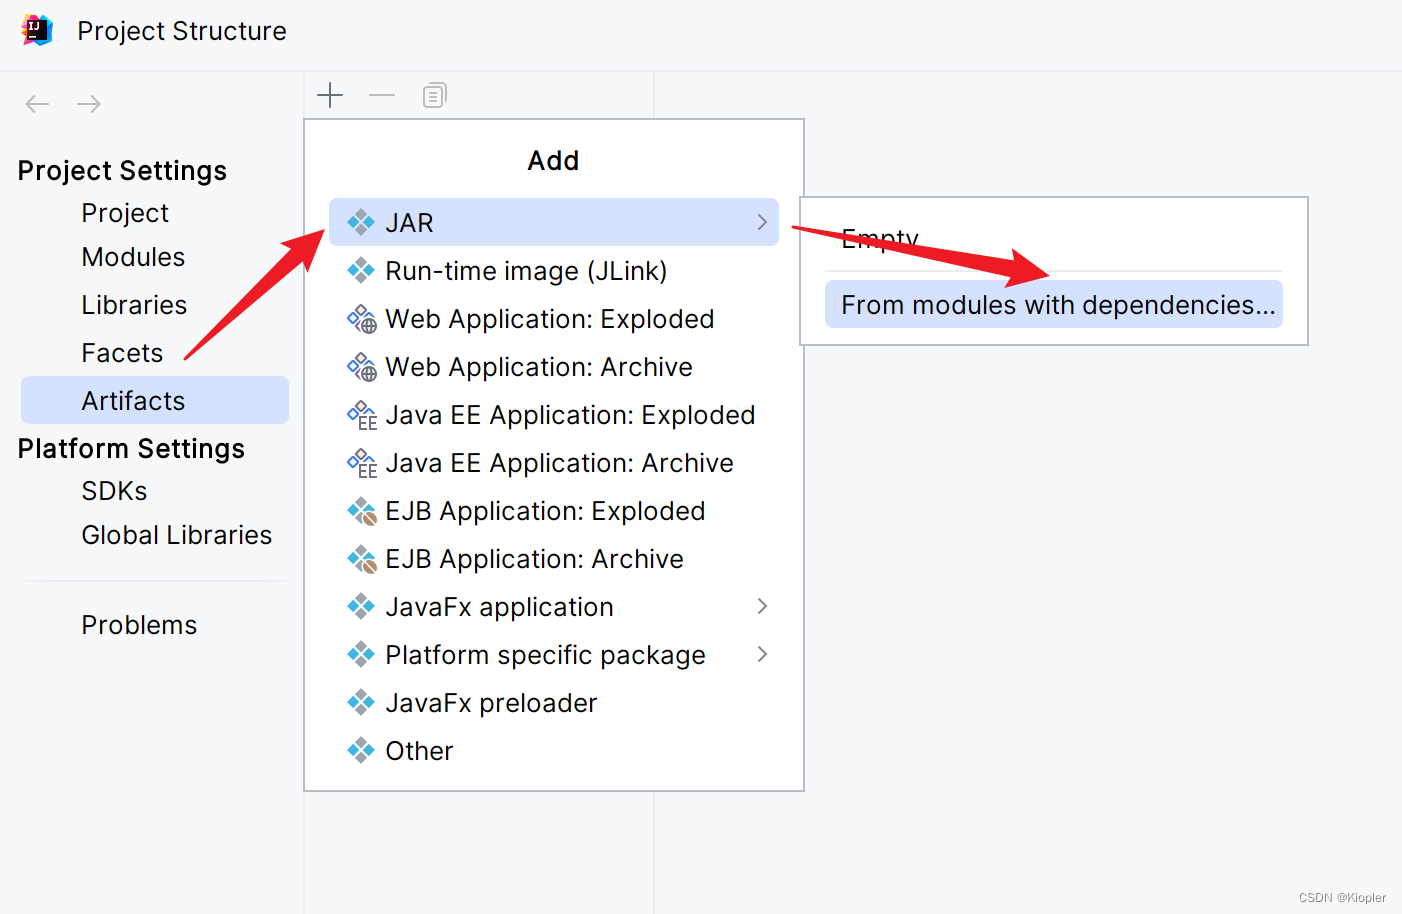Go back with the left arrow
The height and width of the screenshot is (914, 1402).
pos(37,104)
